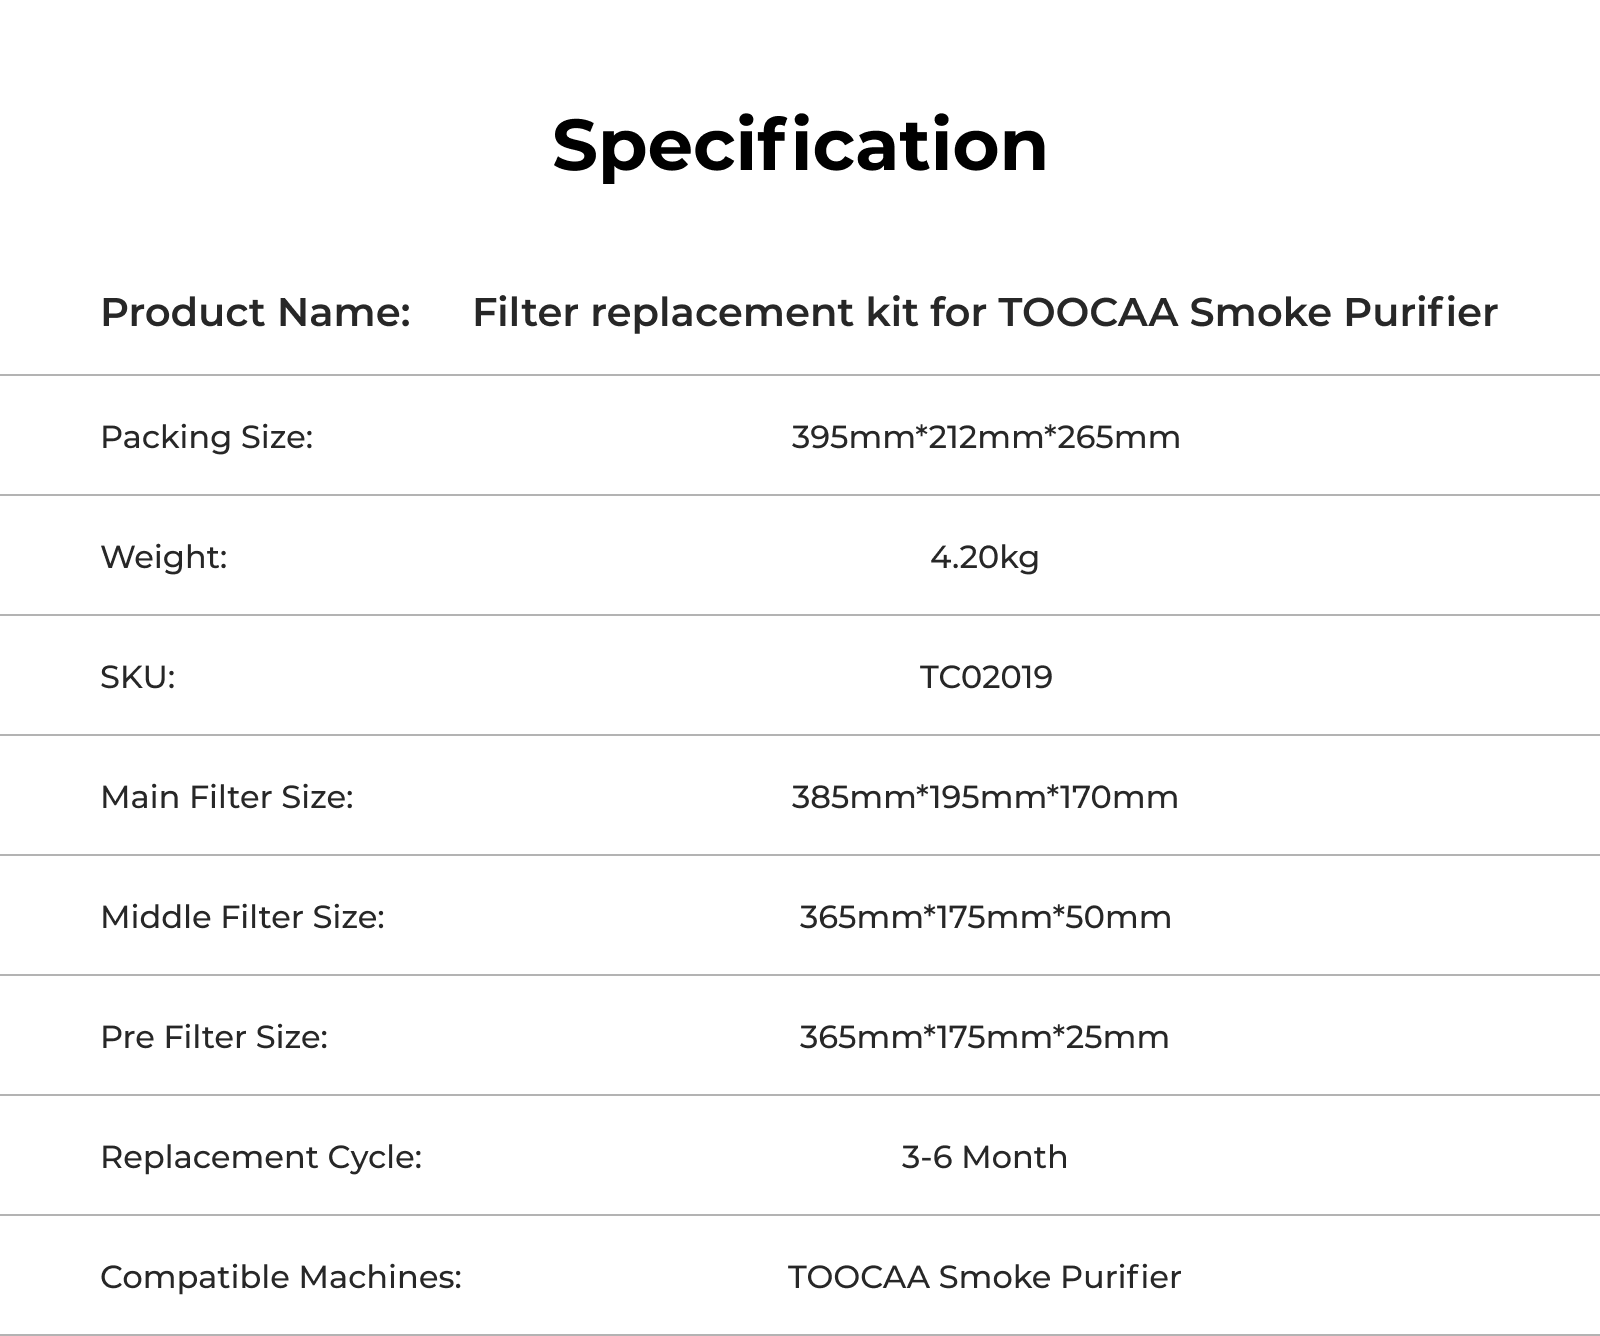Select the Filter replacement kit product title
1600x1336 pixels.
[984, 312]
